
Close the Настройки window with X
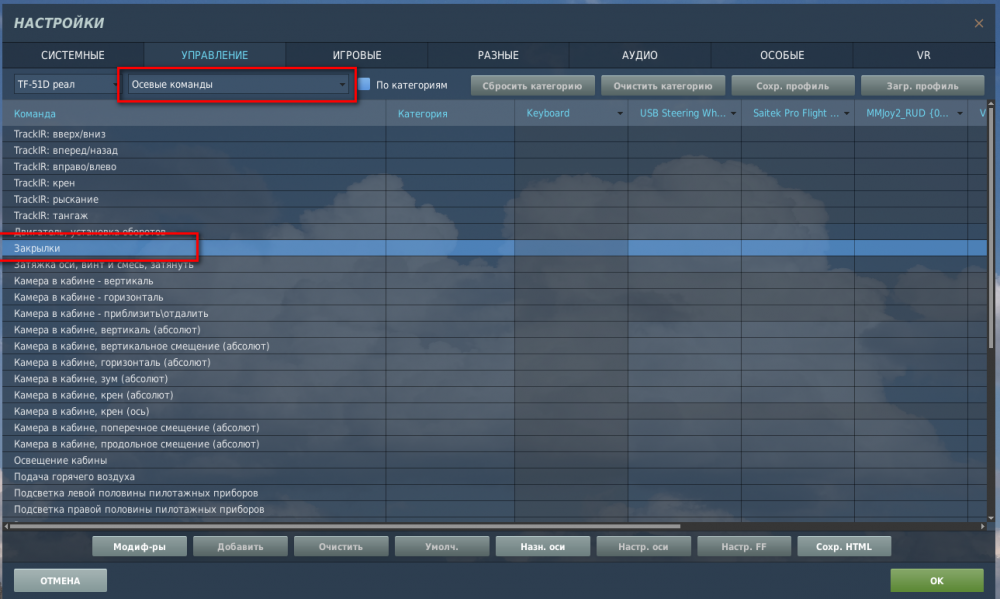[x=978, y=24]
